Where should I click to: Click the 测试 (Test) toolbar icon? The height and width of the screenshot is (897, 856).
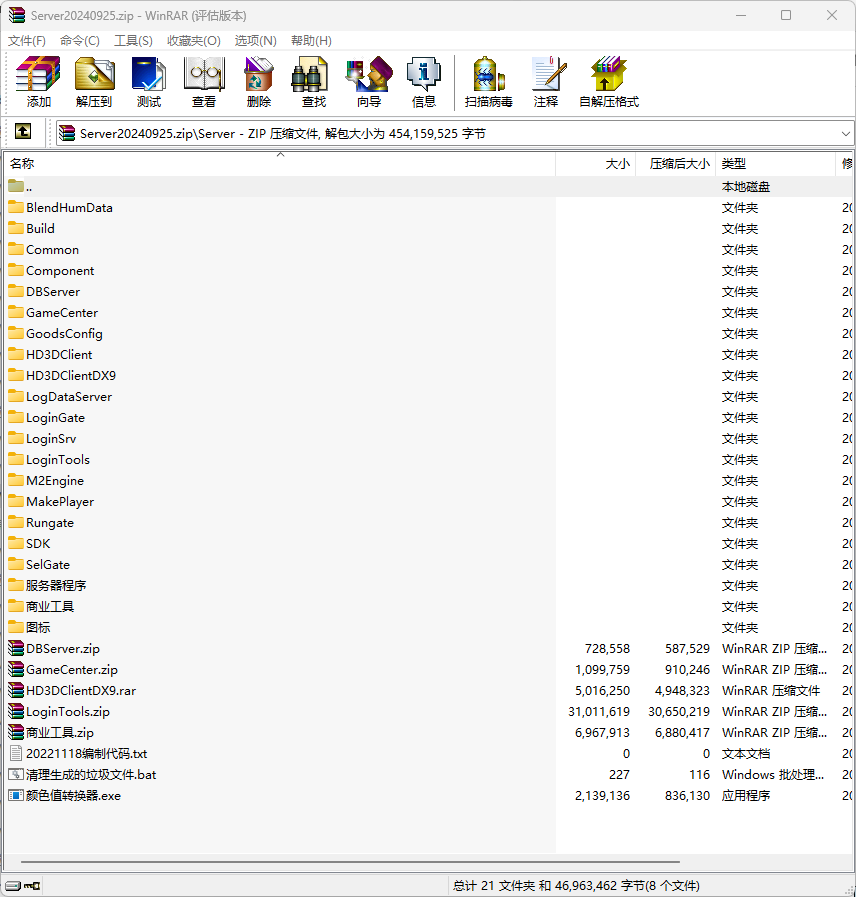tap(149, 82)
